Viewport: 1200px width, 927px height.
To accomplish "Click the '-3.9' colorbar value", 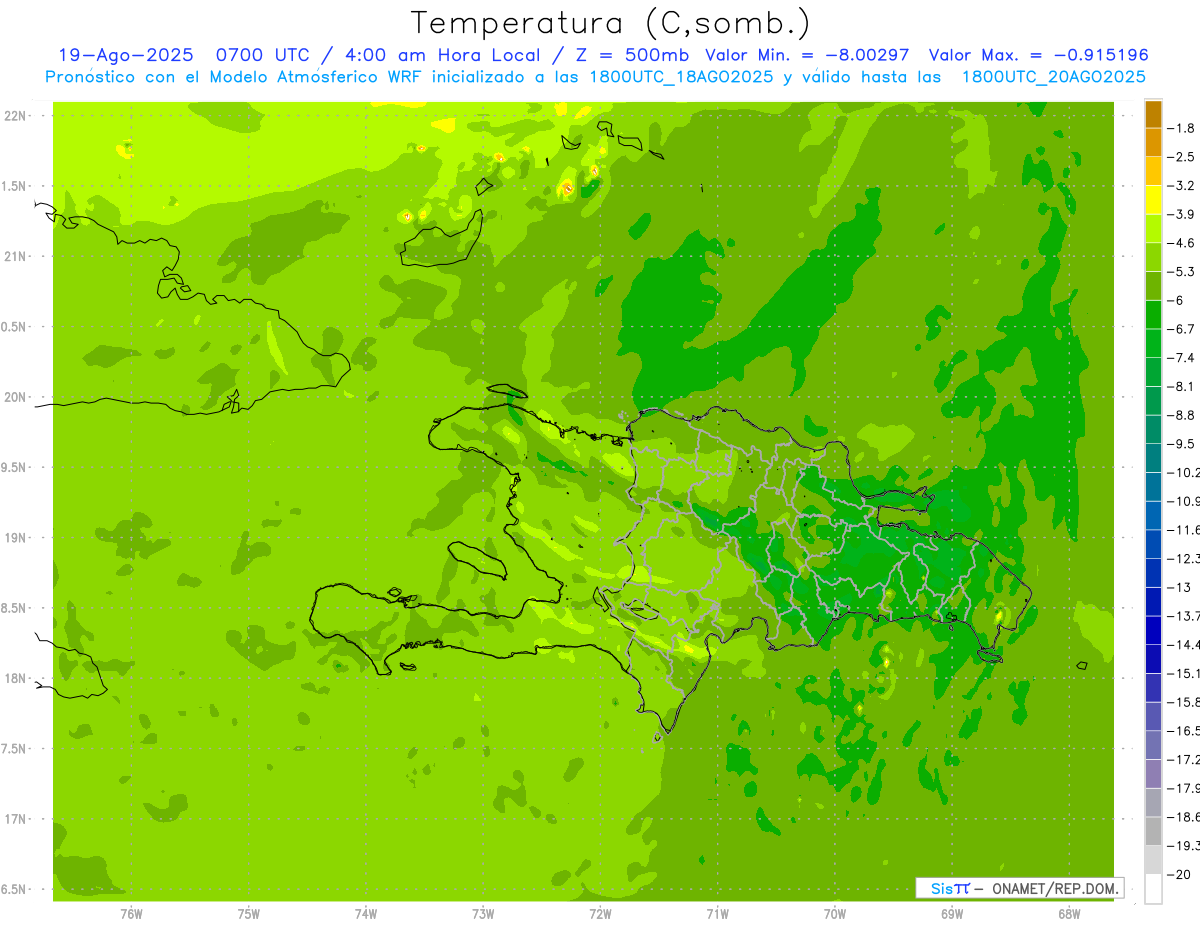I will 1183,214.
